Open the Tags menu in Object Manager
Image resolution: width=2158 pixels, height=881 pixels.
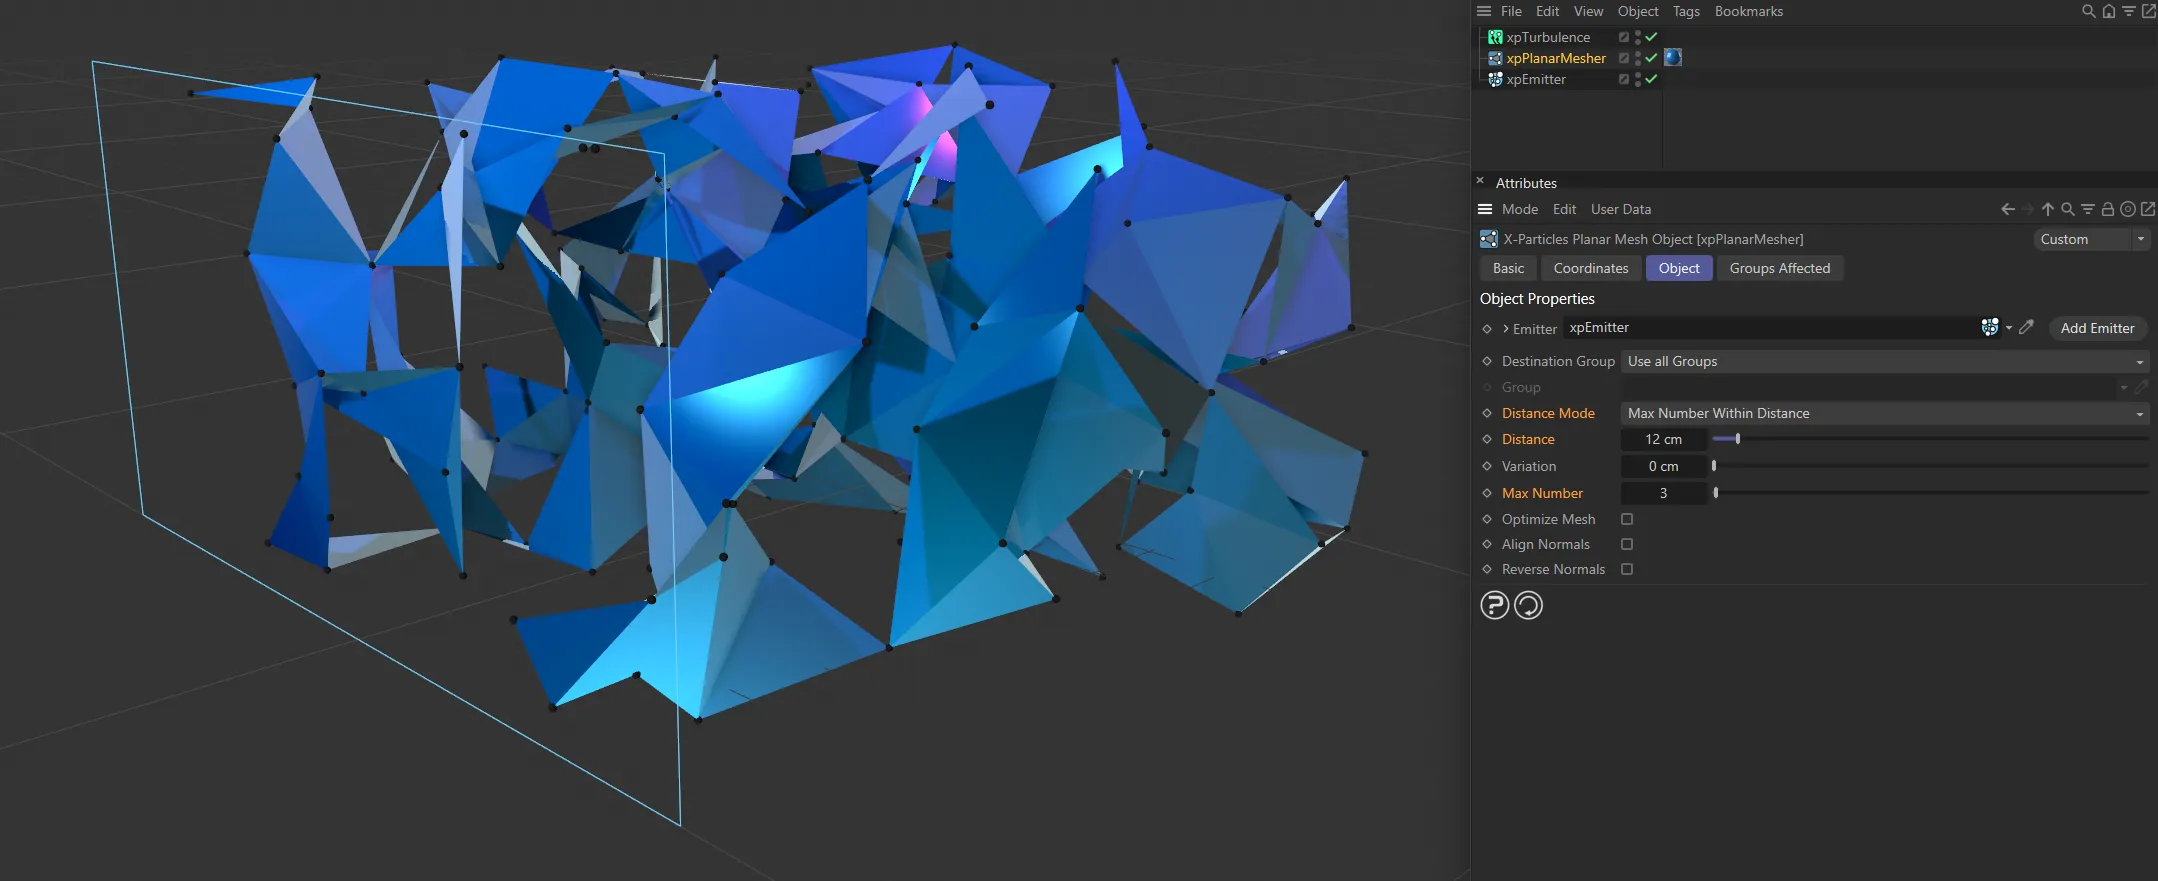1686,11
